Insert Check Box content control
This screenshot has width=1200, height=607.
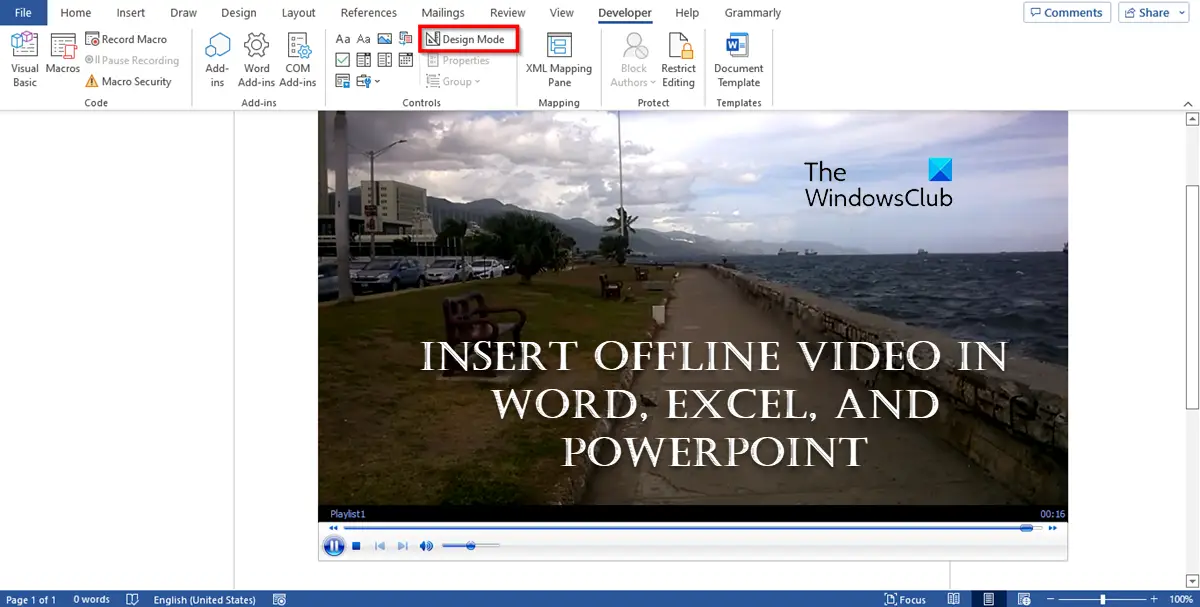click(x=342, y=60)
